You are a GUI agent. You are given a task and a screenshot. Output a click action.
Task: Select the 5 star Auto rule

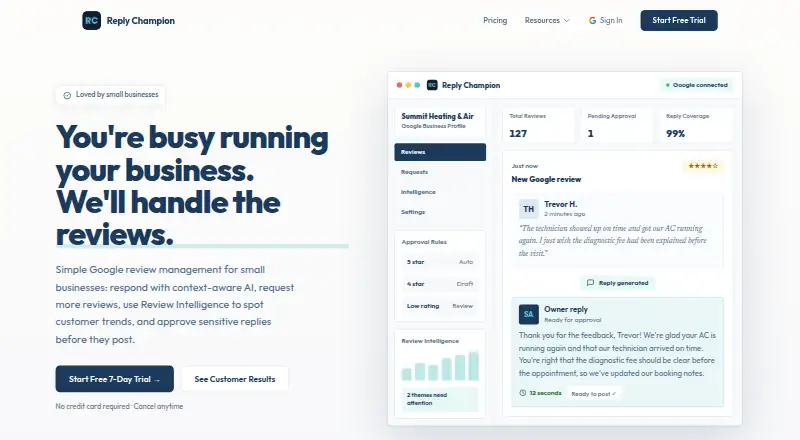coord(440,262)
